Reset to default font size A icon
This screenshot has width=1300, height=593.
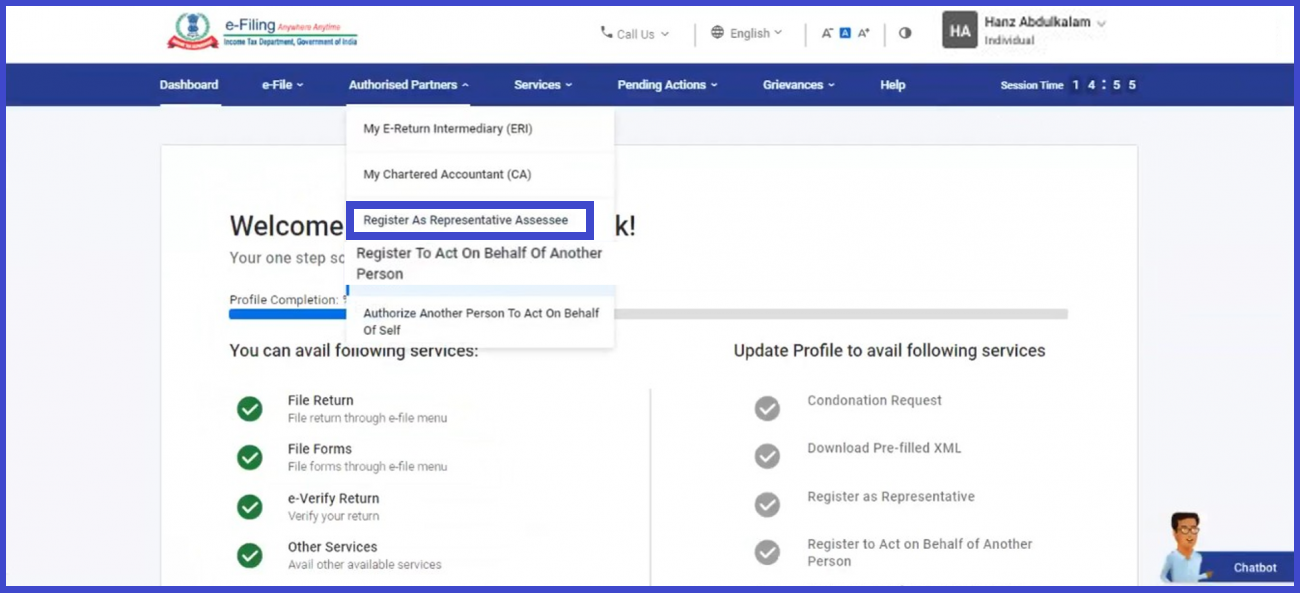845,33
